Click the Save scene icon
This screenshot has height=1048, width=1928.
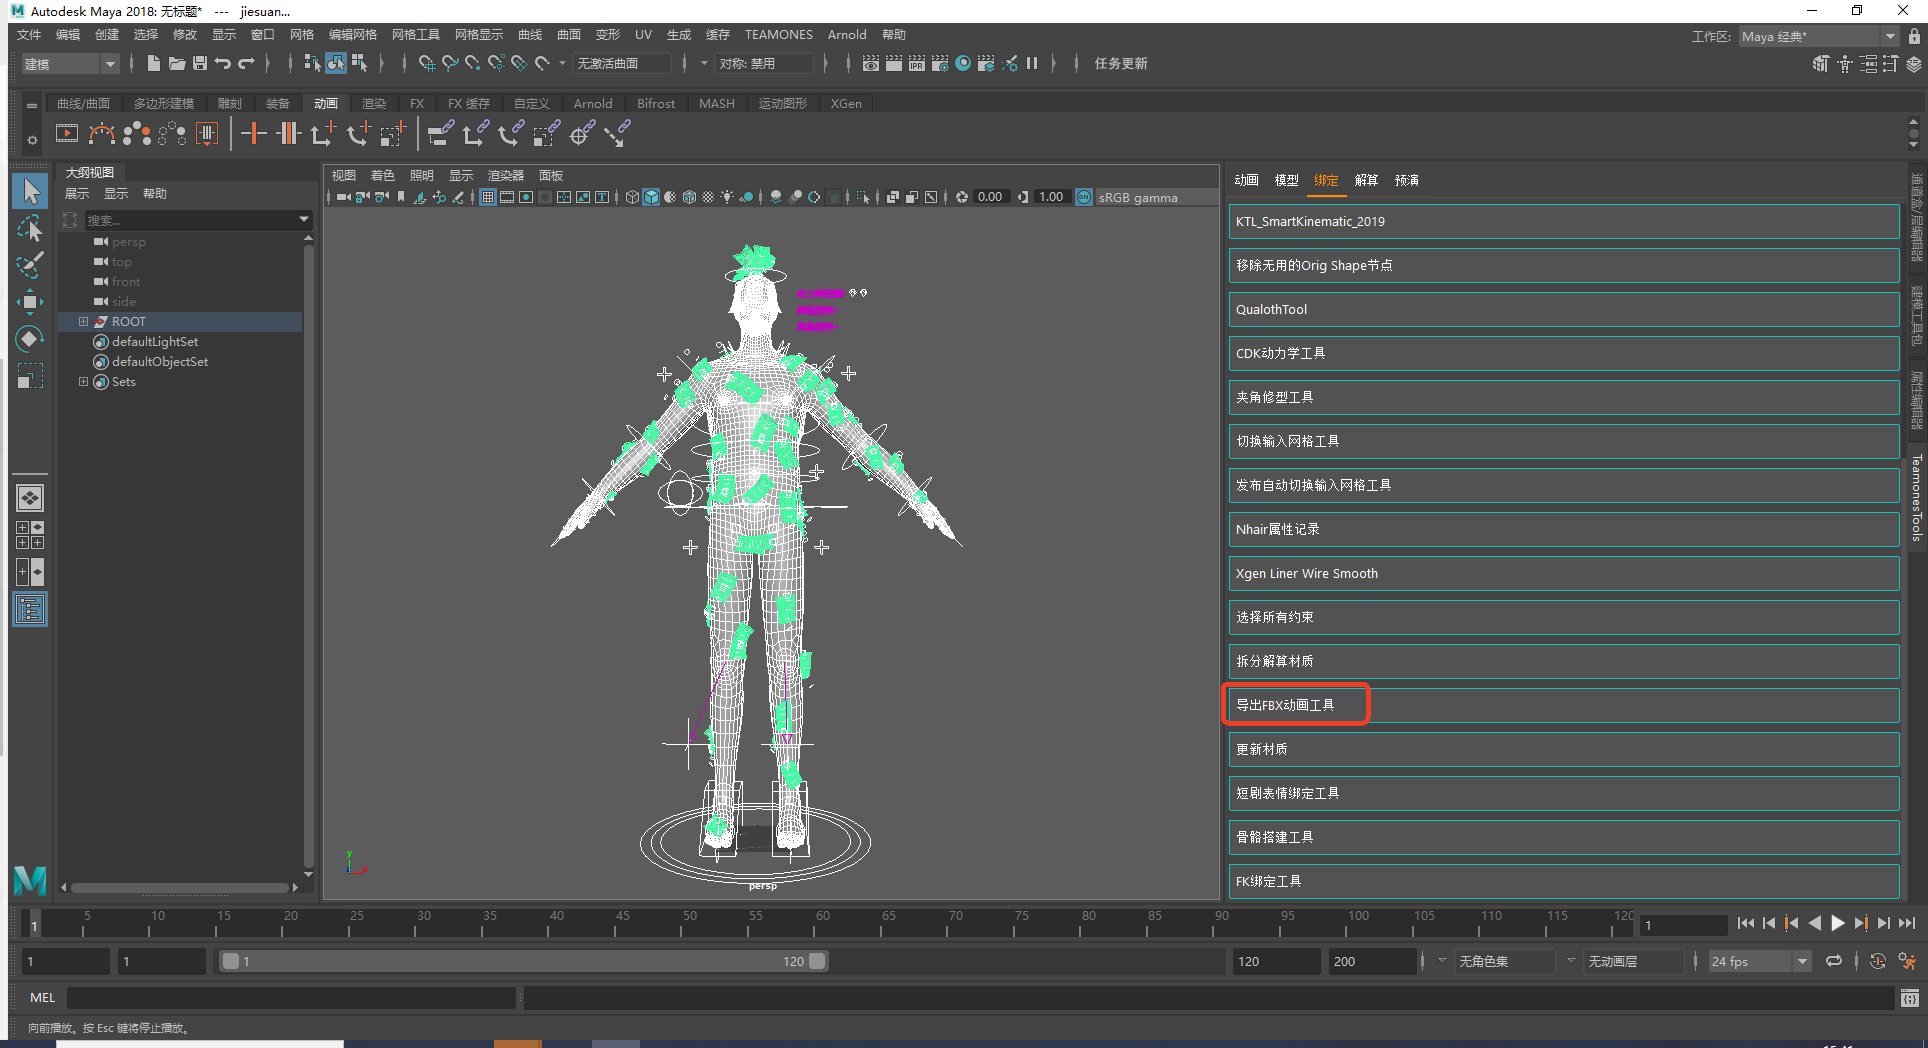(200, 63)
